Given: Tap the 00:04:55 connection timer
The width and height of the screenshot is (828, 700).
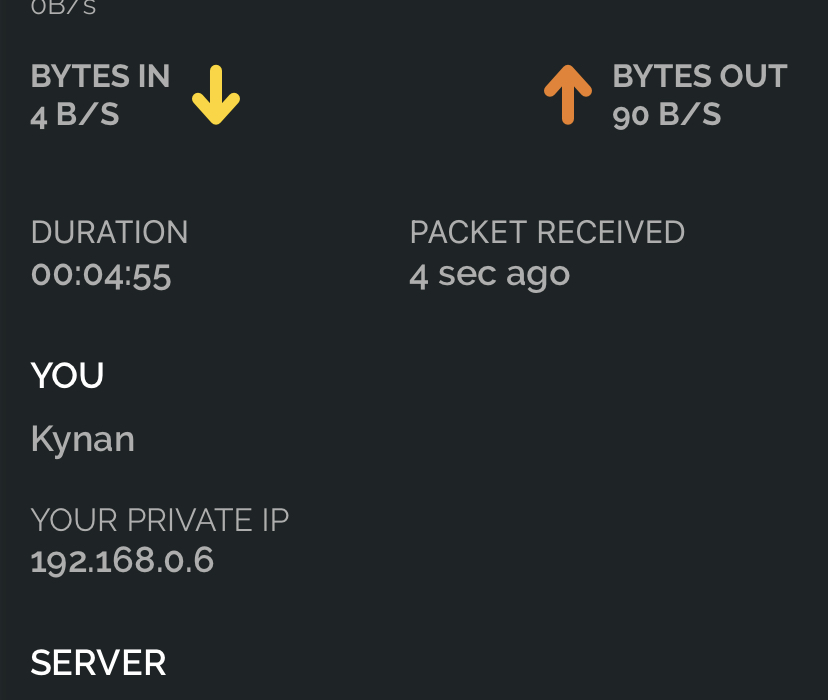Looking at the screenshot, I should pos(101,274).
